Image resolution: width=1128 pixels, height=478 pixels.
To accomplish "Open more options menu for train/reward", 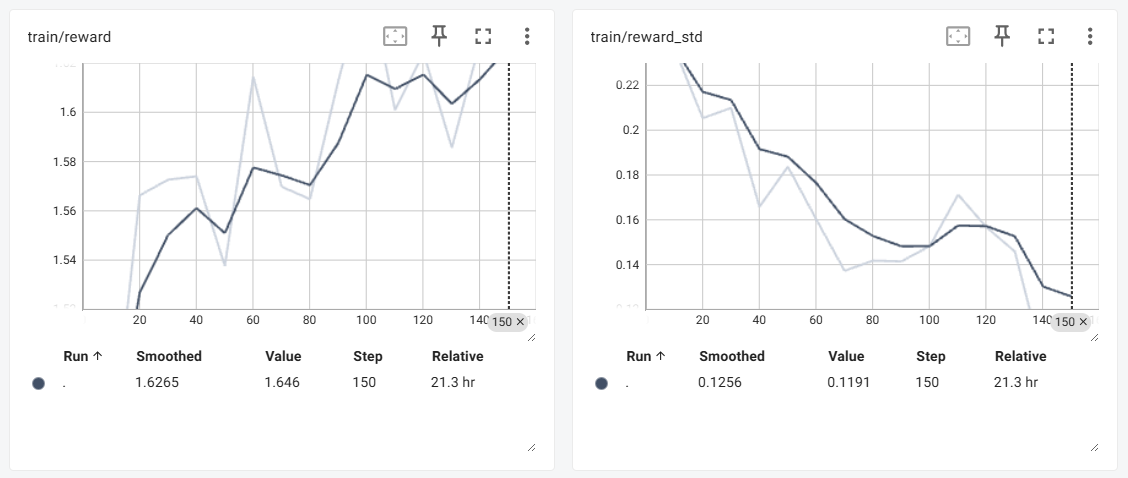I will coord(527,37).
